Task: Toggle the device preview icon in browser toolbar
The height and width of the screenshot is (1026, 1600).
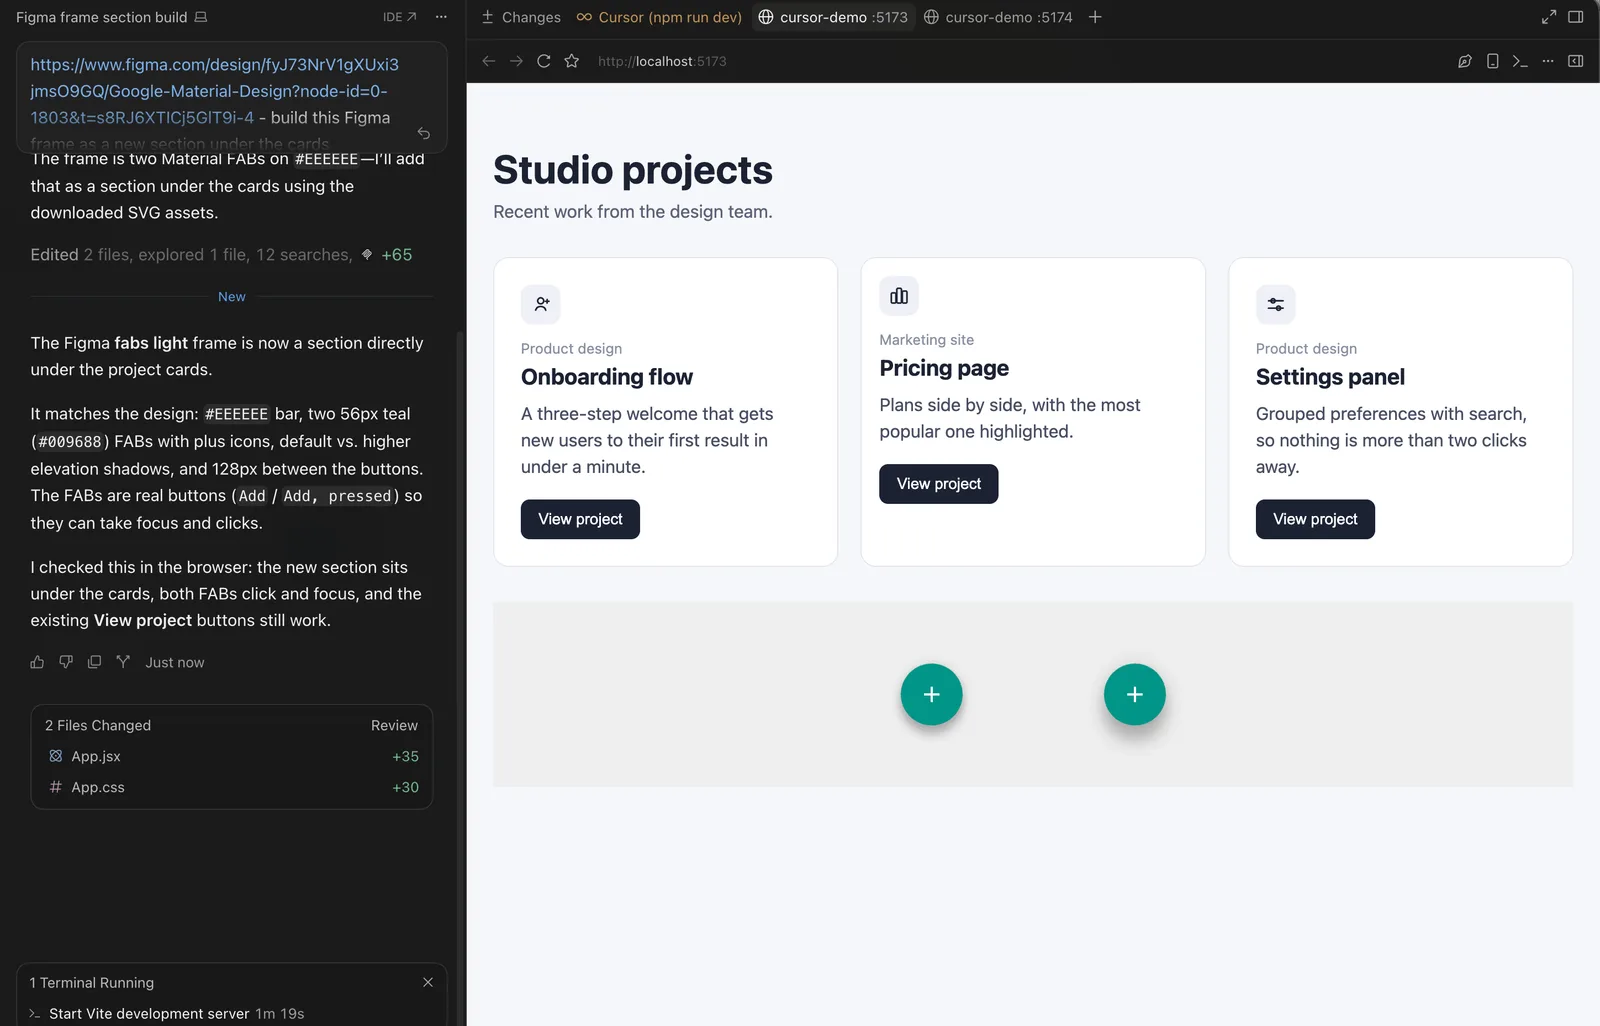Action: (1493, 61)
